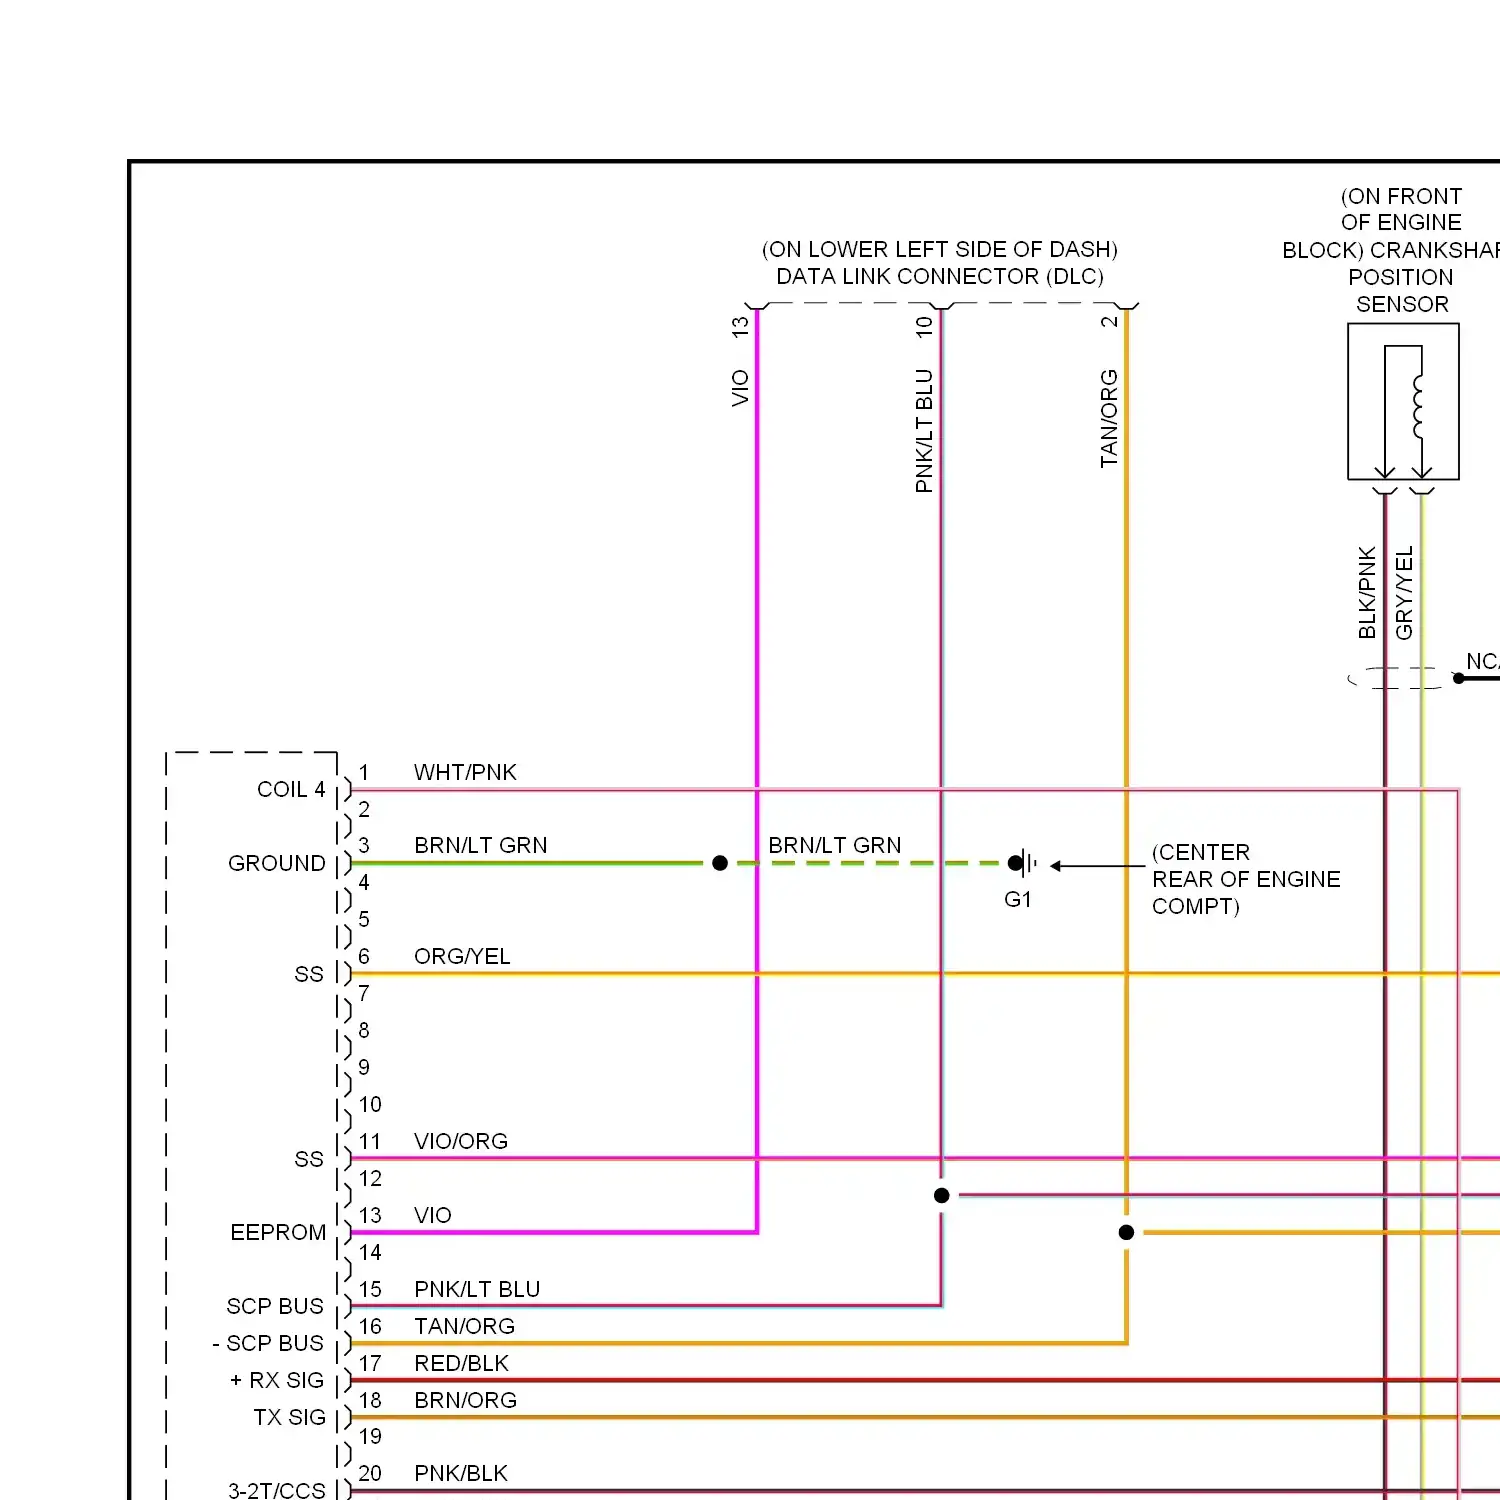Screen dimensions: 1500x1500
Task: Click the WHT/PNK wire label at pin 1
Action: 465,772
